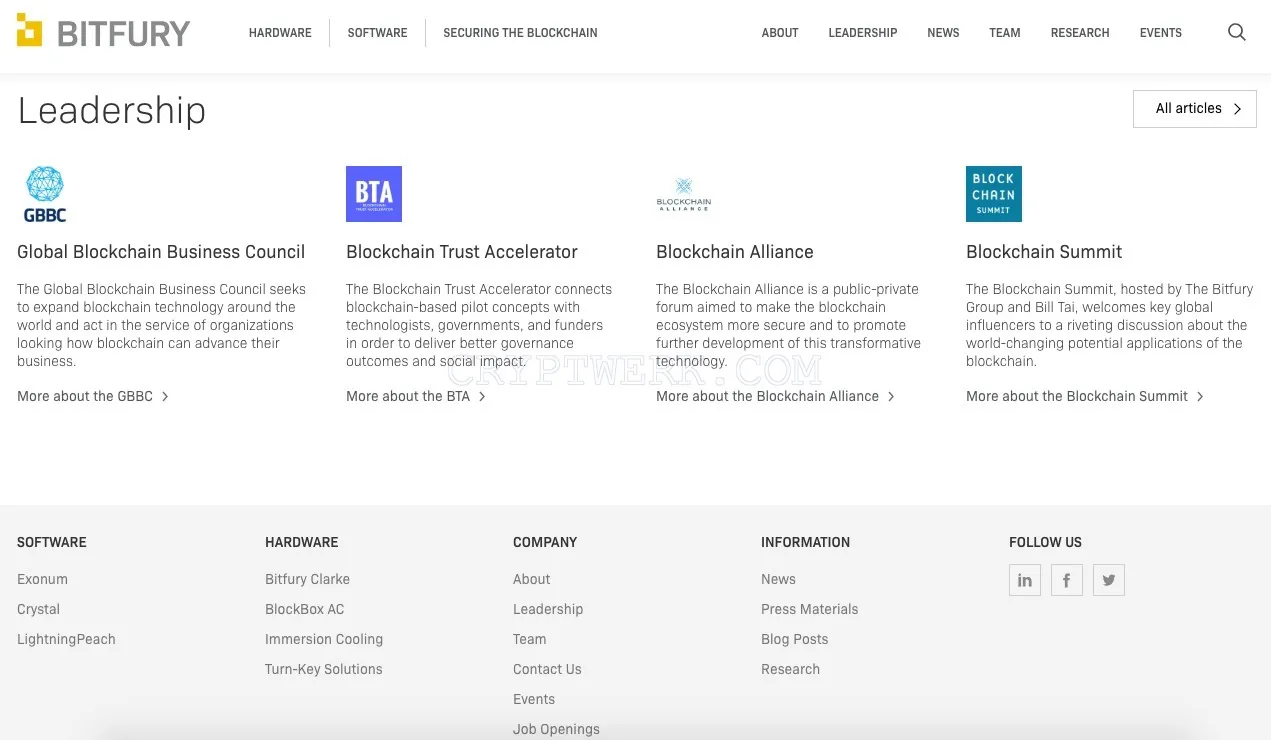Open Team link in footer Company
Screen dimensions: 1271x740
coord(529,639)
